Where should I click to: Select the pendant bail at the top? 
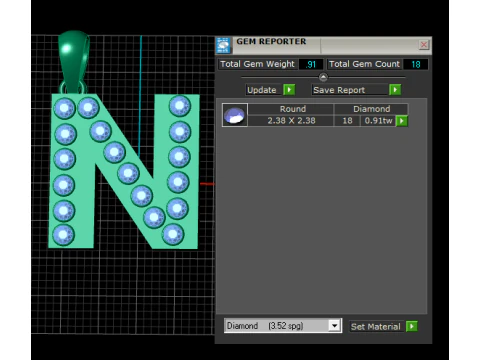[x=74, y=62]
